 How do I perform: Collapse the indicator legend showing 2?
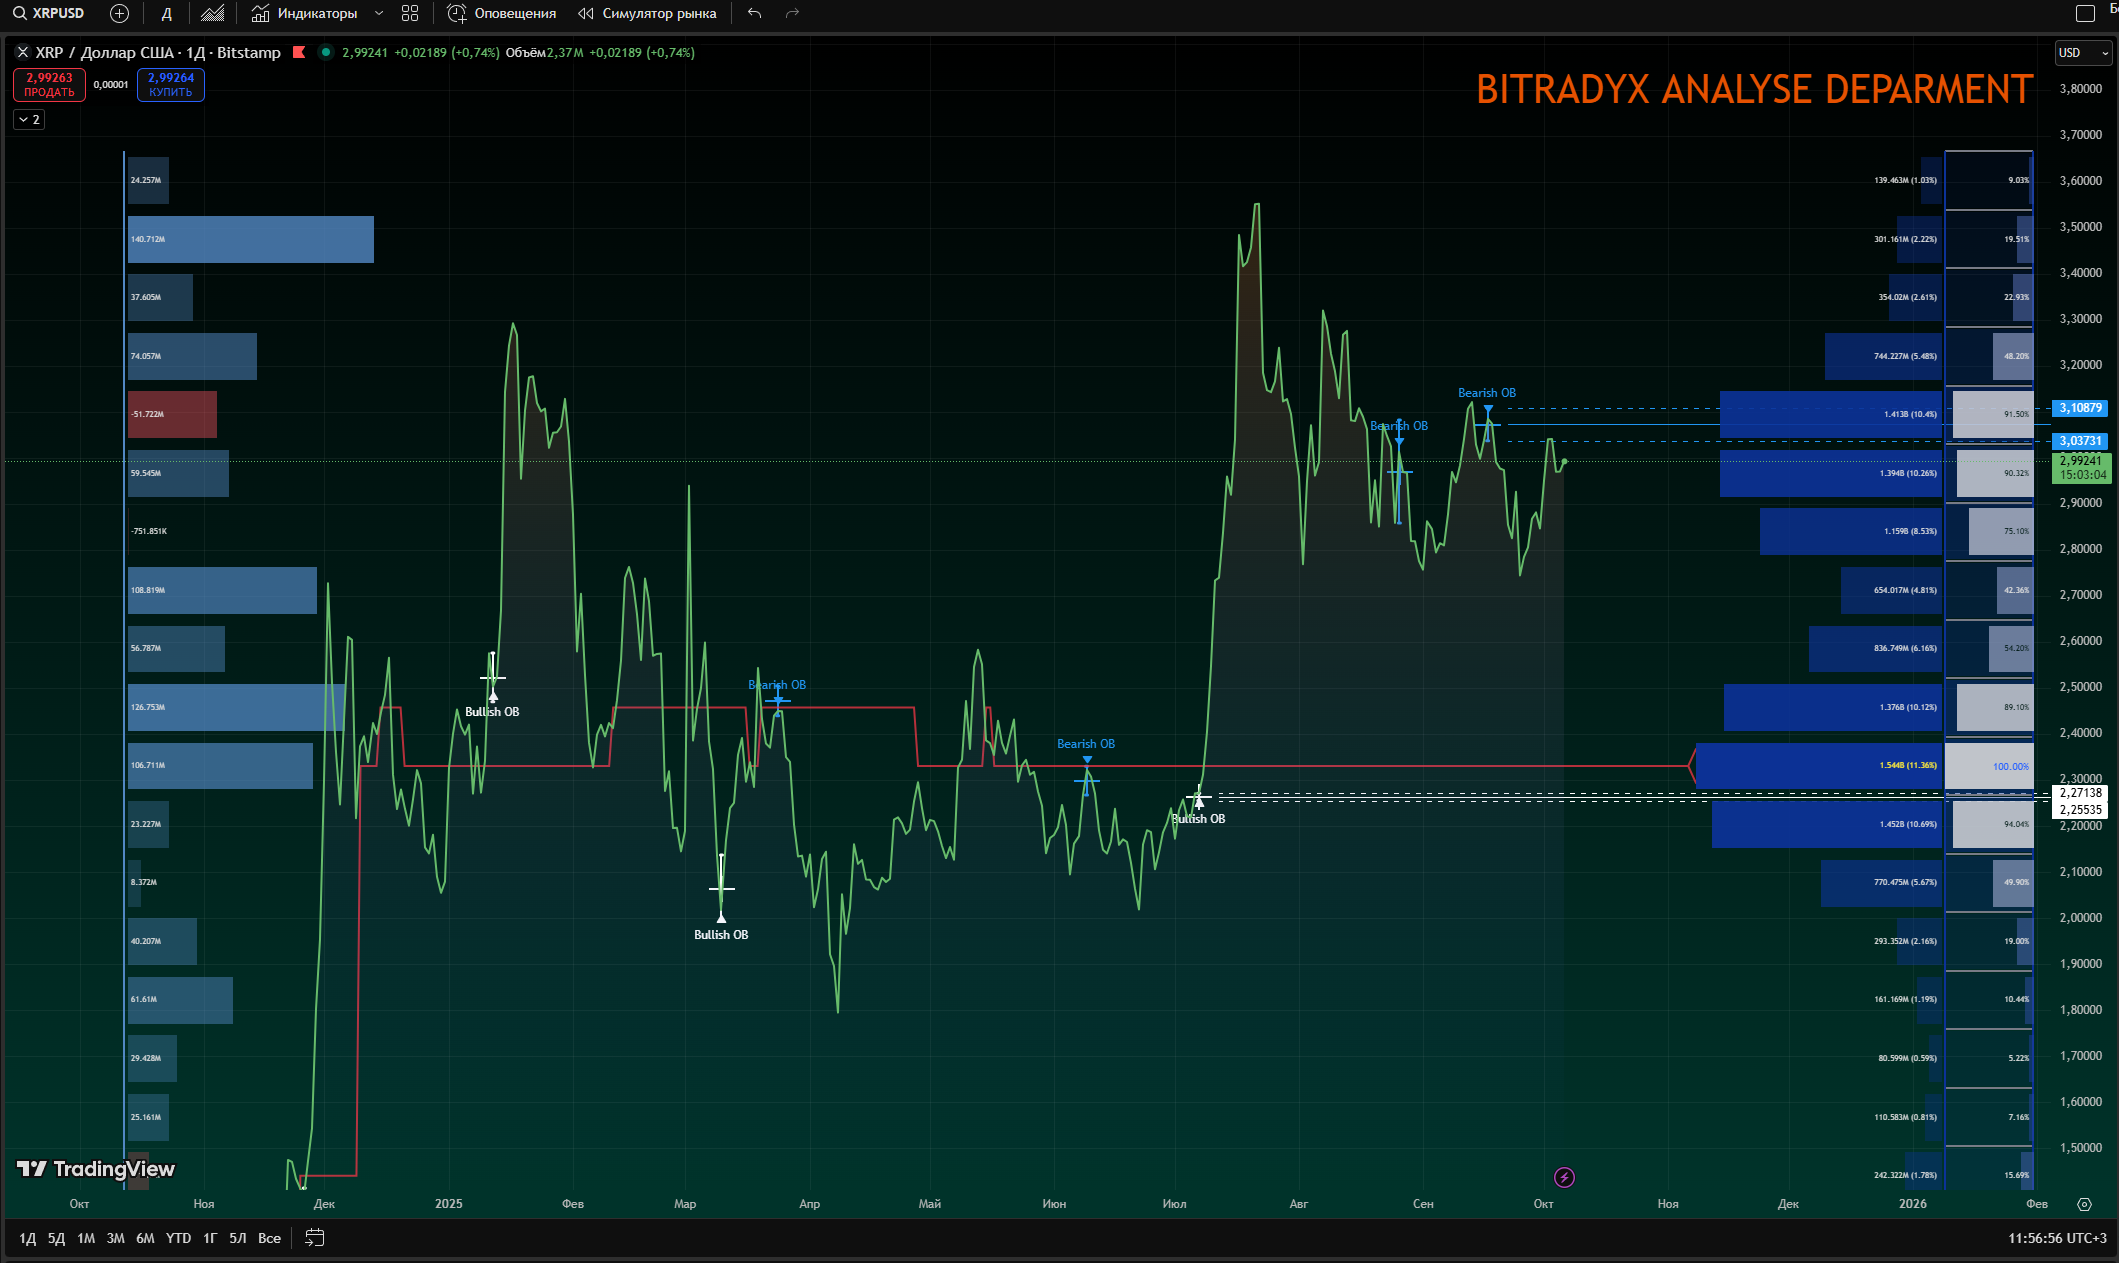coord(29,119)
